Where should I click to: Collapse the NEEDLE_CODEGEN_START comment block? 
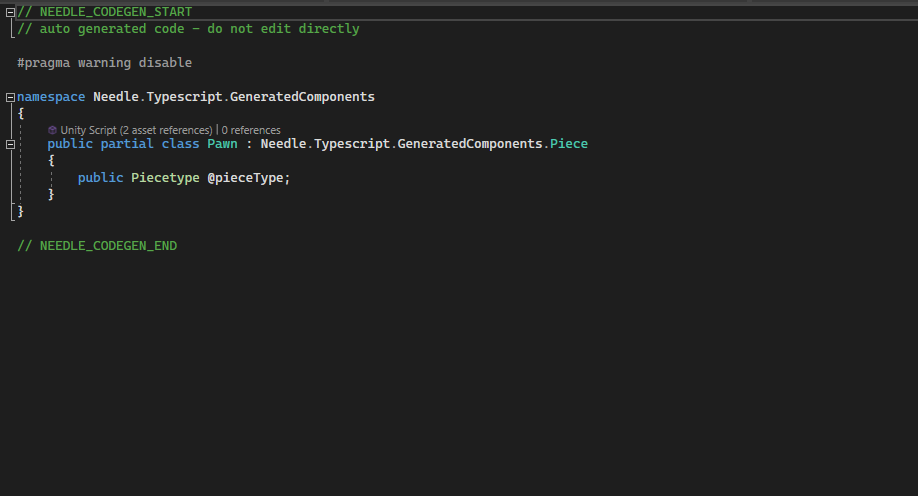click(10, 12)
